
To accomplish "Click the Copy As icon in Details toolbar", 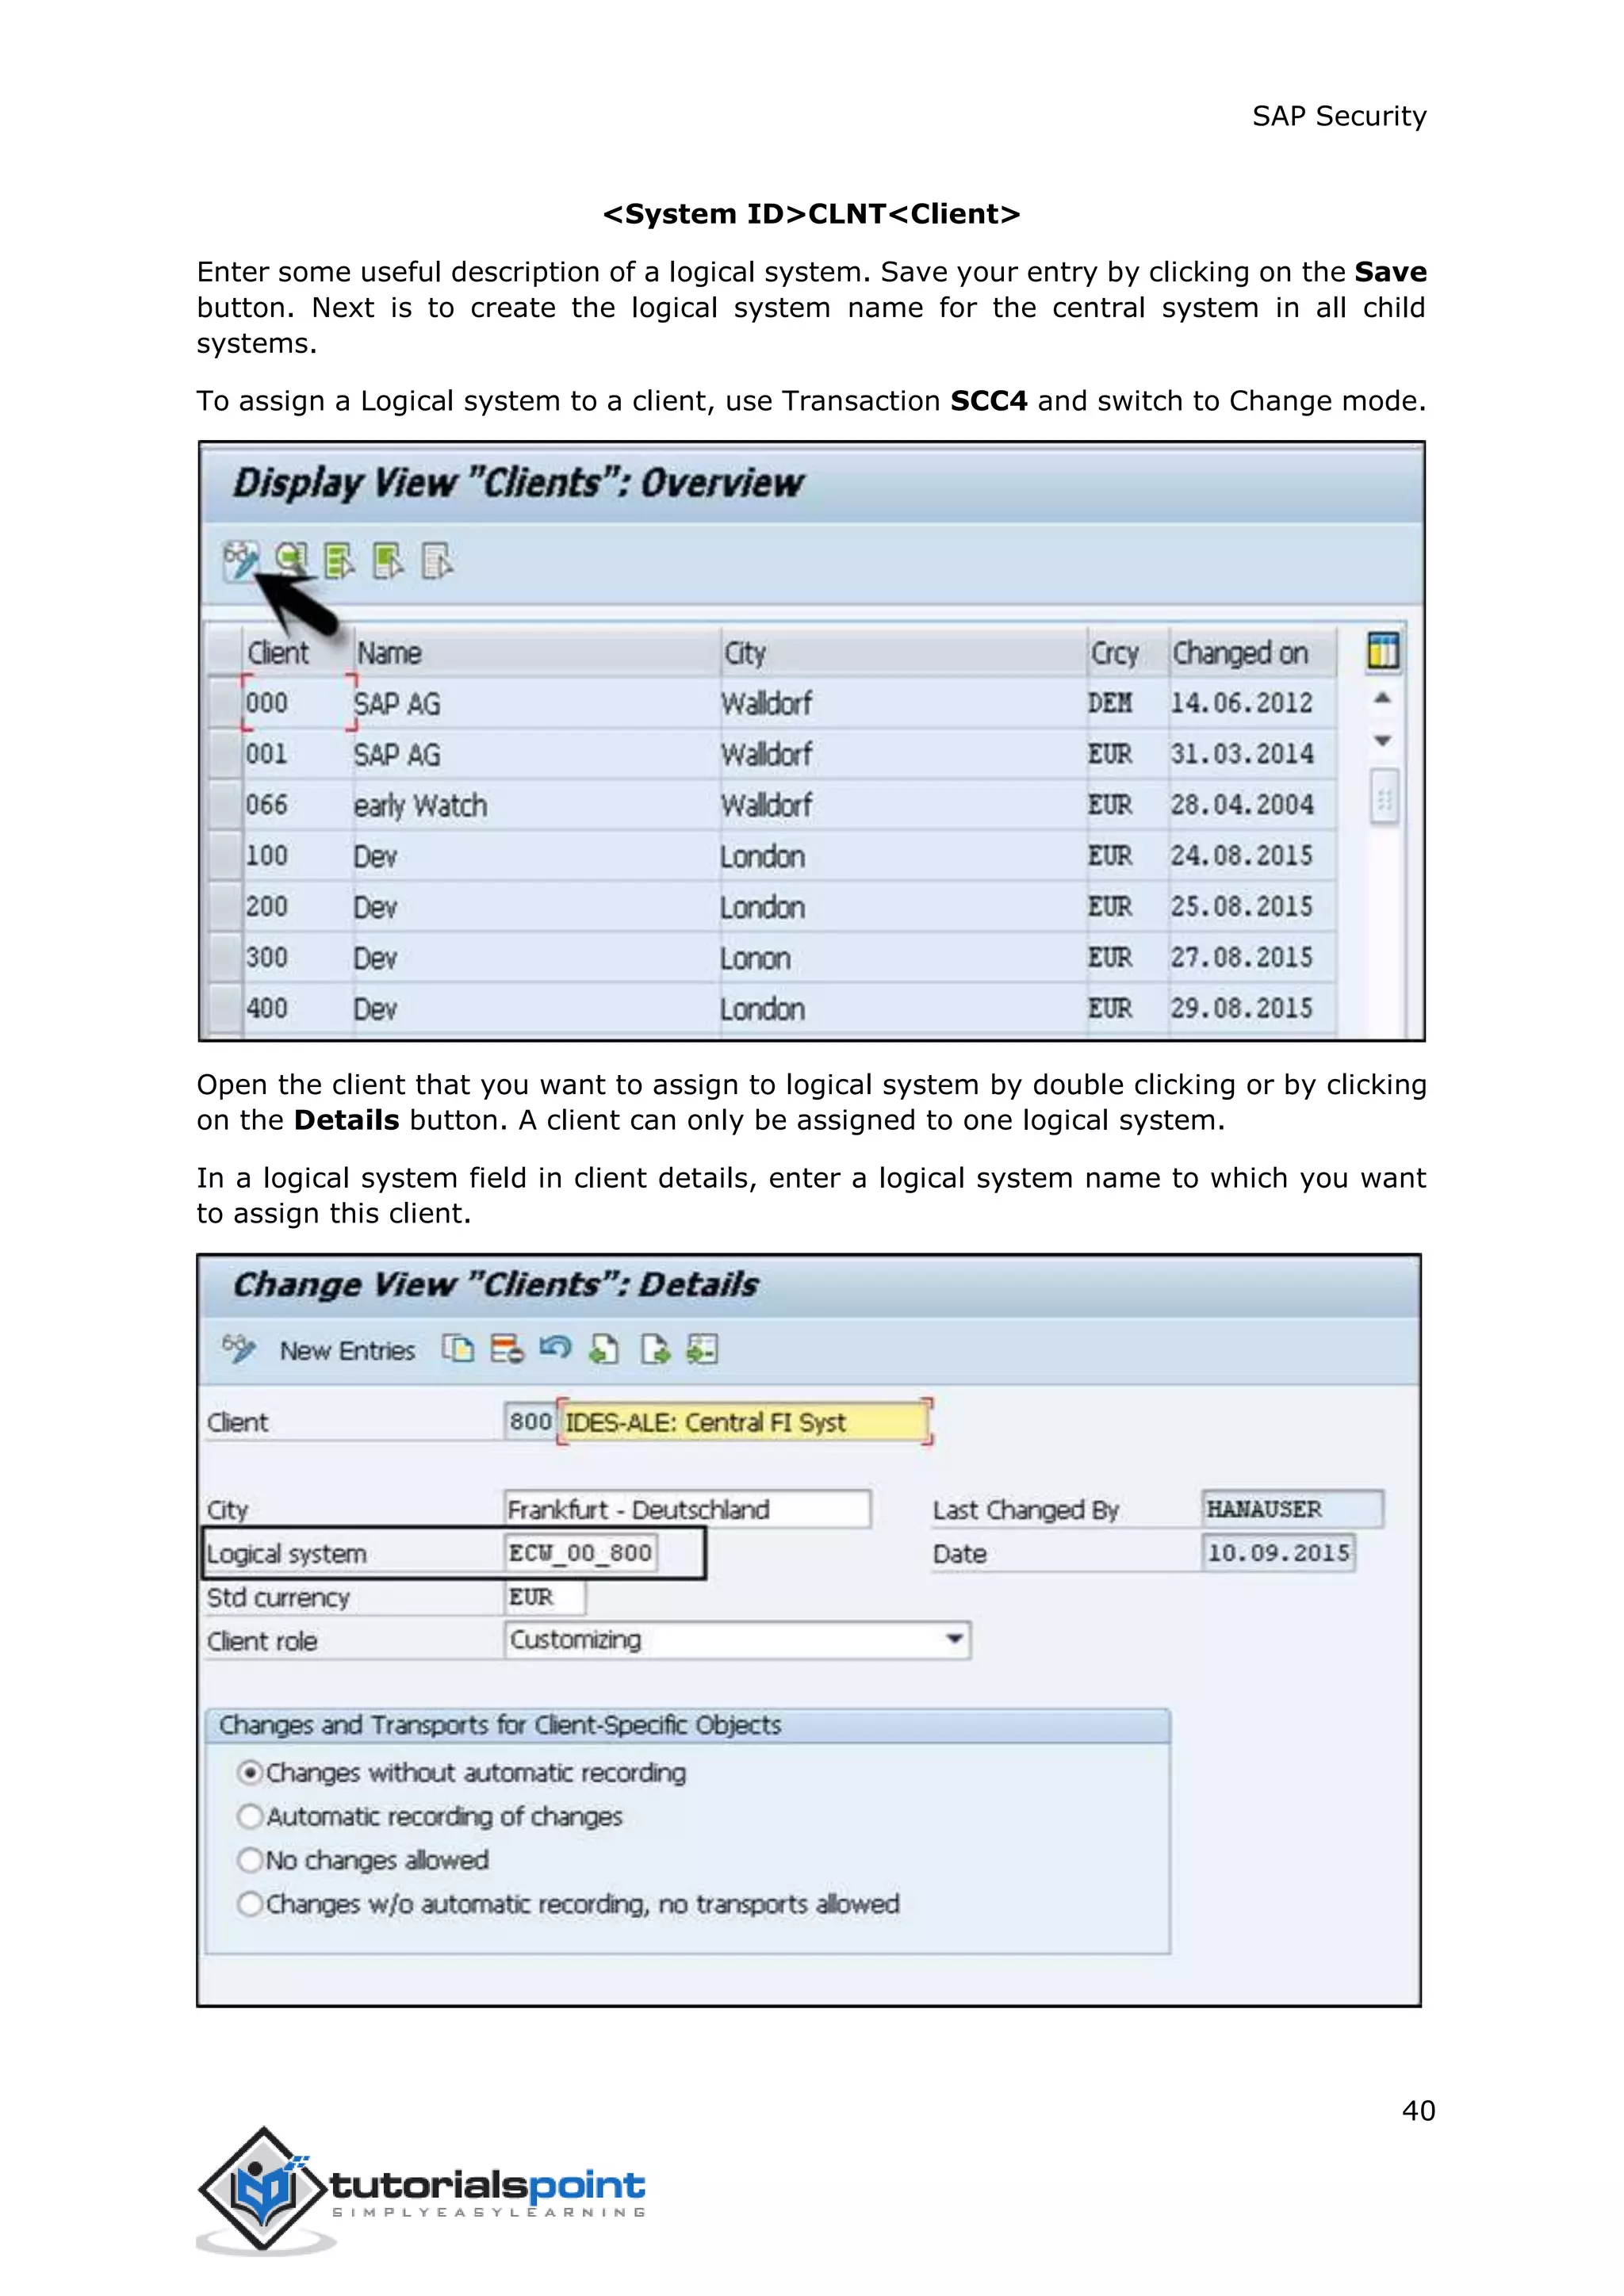I will click(458, 1349).
